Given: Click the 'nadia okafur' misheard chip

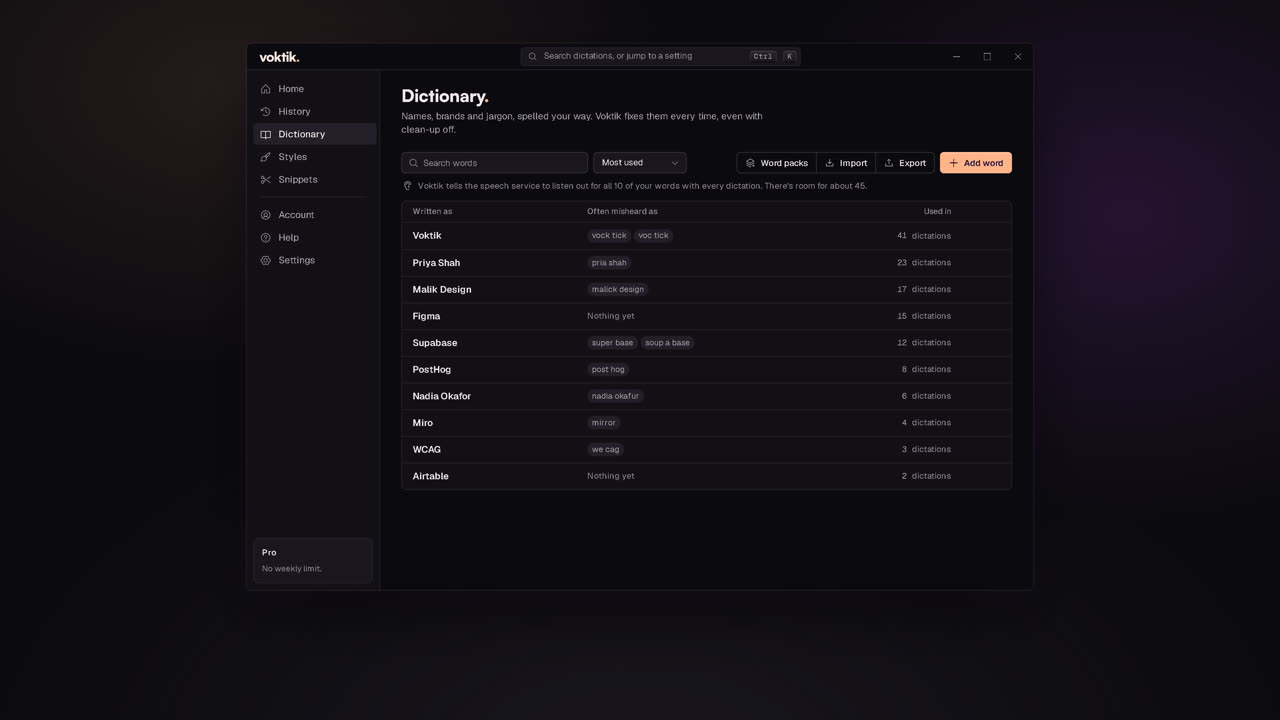Looking at the screenshot, I should 615,396.
